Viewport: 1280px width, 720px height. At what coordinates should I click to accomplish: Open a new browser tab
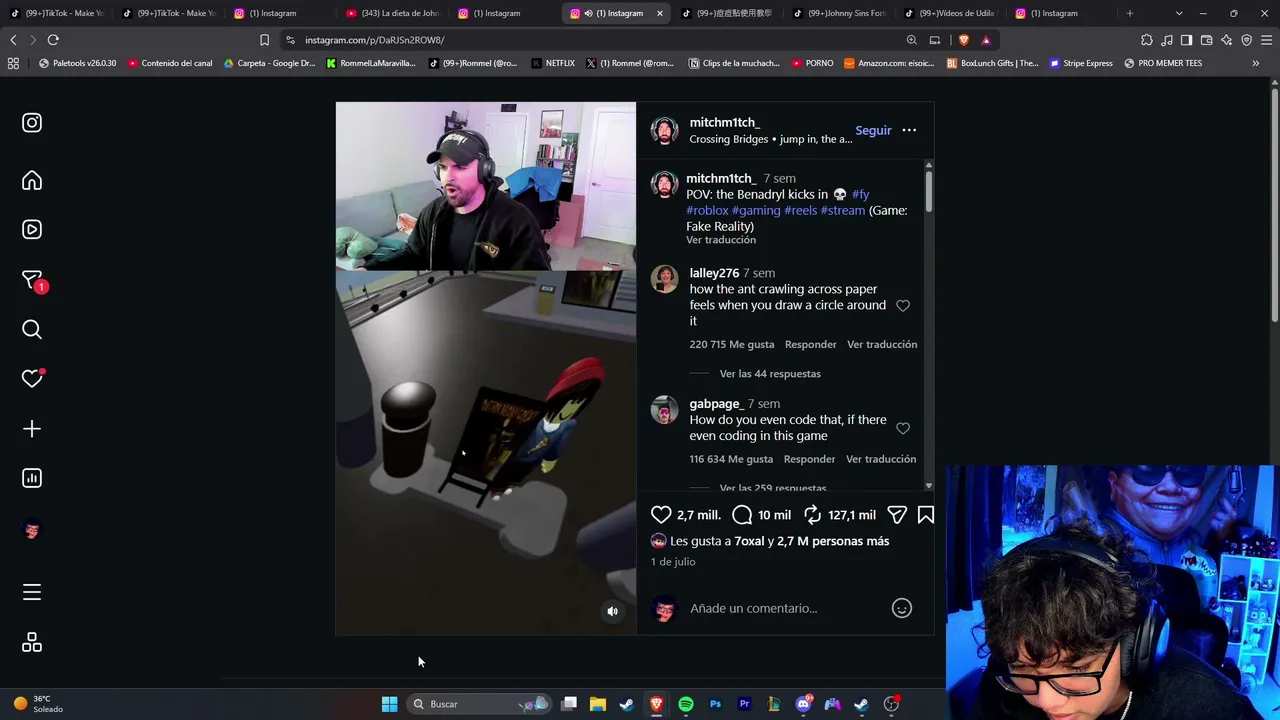coord(1130,13)
